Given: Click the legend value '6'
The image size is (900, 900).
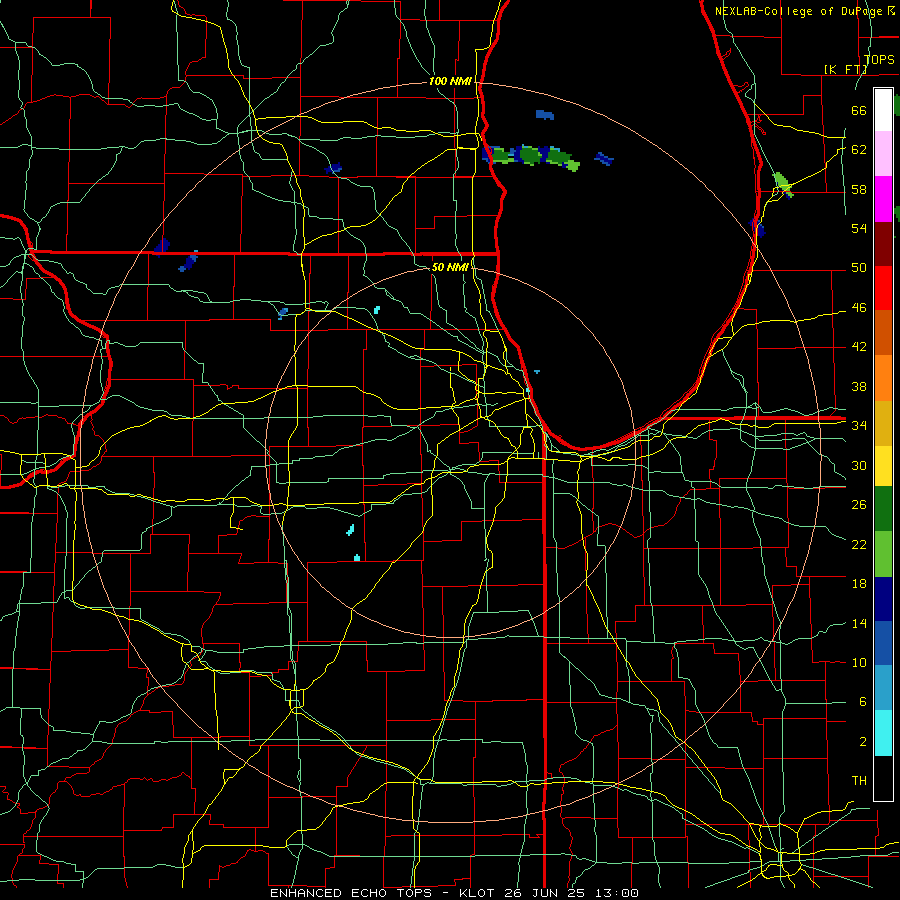Looking at the screenshot, I should point(862,702).
